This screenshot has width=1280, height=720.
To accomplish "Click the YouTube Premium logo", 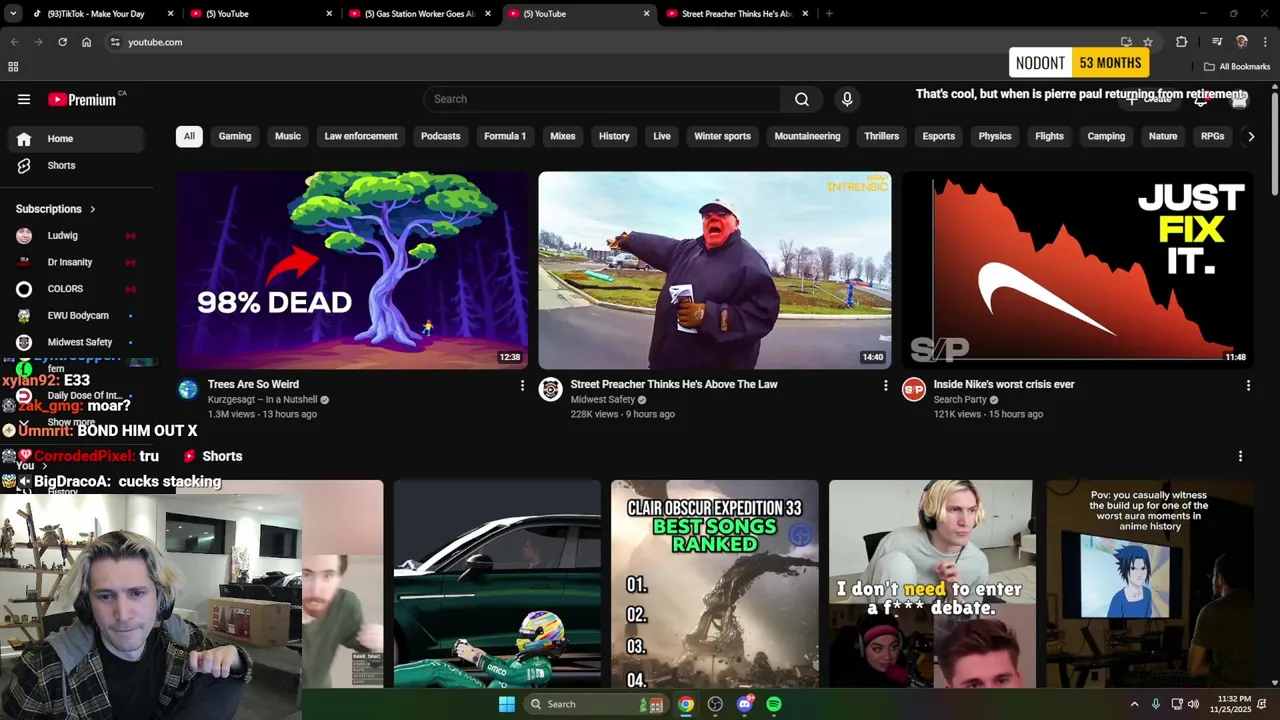I will [82, 99].
